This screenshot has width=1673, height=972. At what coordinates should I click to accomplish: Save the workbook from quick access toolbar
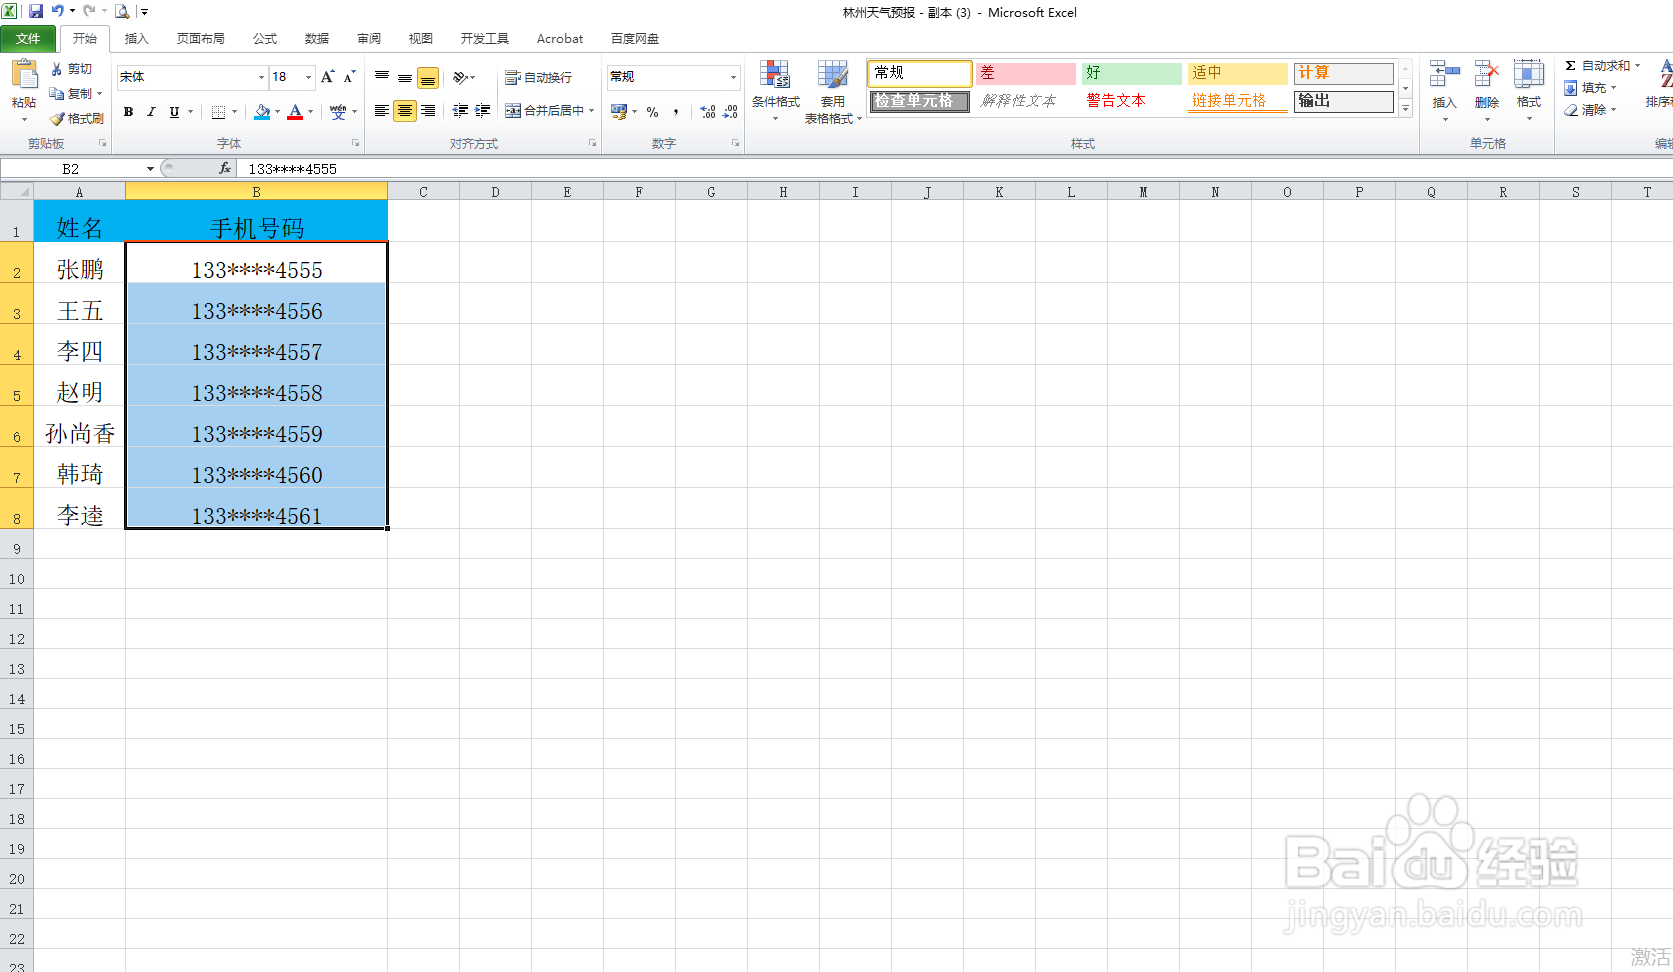tap(36, 11)
